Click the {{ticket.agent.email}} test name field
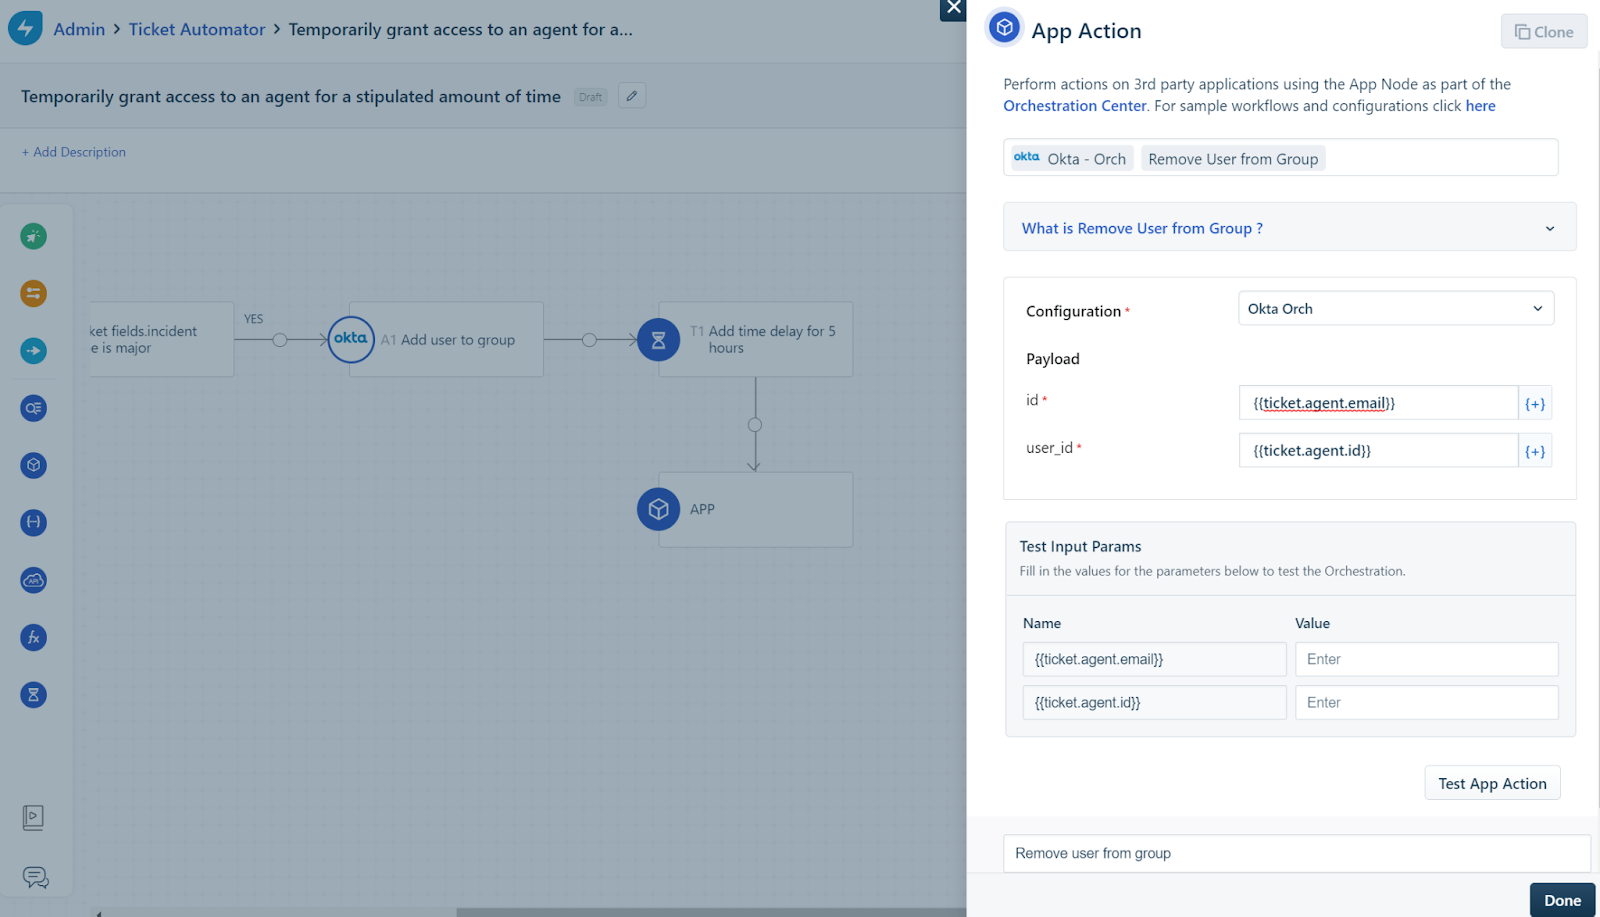 click(1154, 659)
